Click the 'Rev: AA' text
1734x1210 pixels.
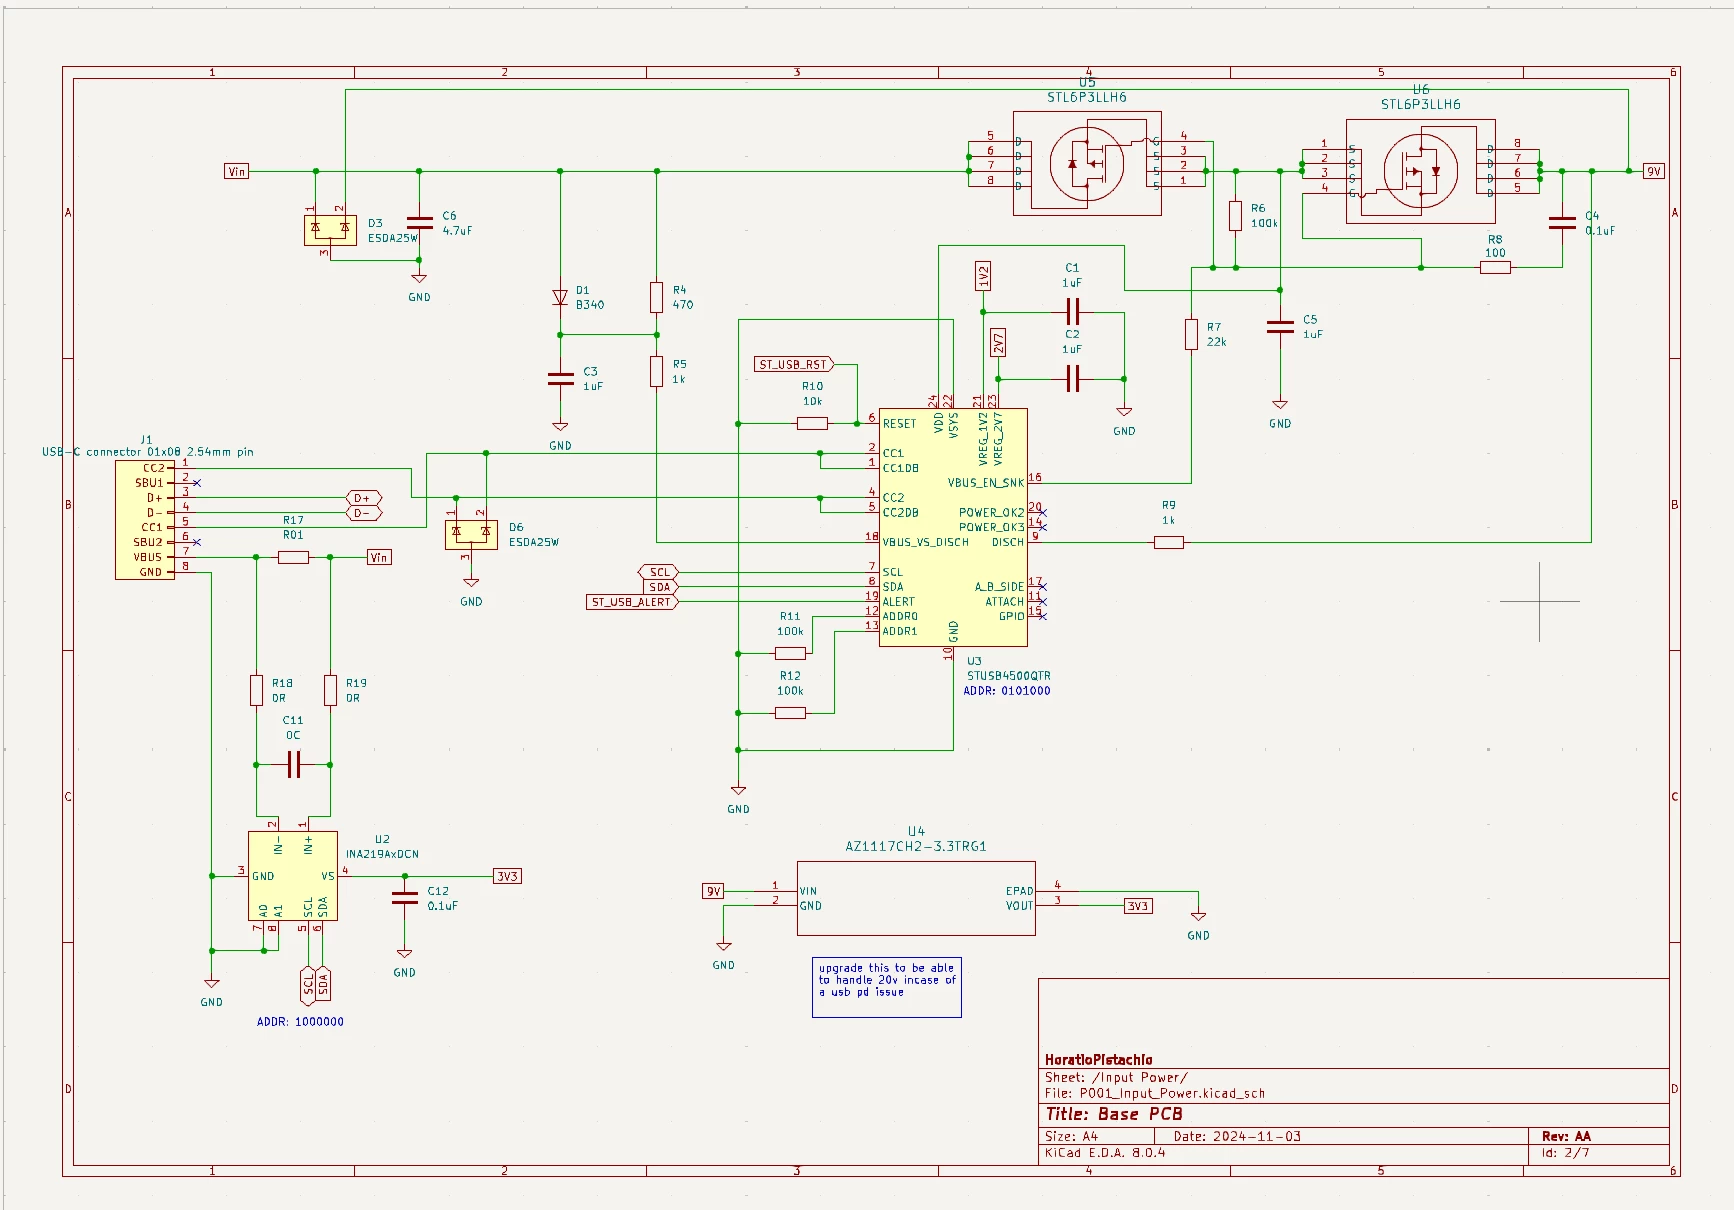click(1566, 1136)
